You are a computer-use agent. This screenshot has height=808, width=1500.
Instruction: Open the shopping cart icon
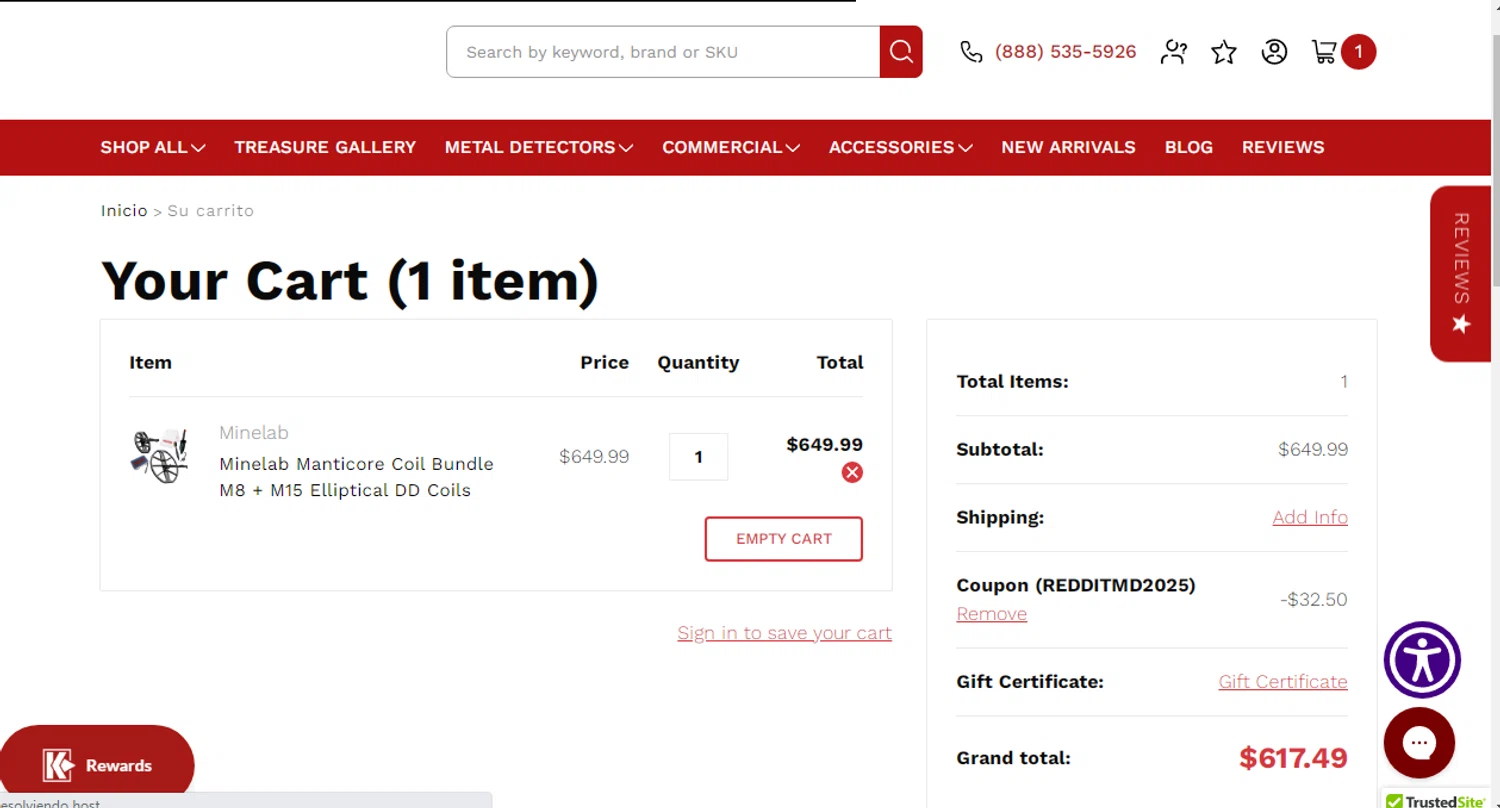(1324, 52)
